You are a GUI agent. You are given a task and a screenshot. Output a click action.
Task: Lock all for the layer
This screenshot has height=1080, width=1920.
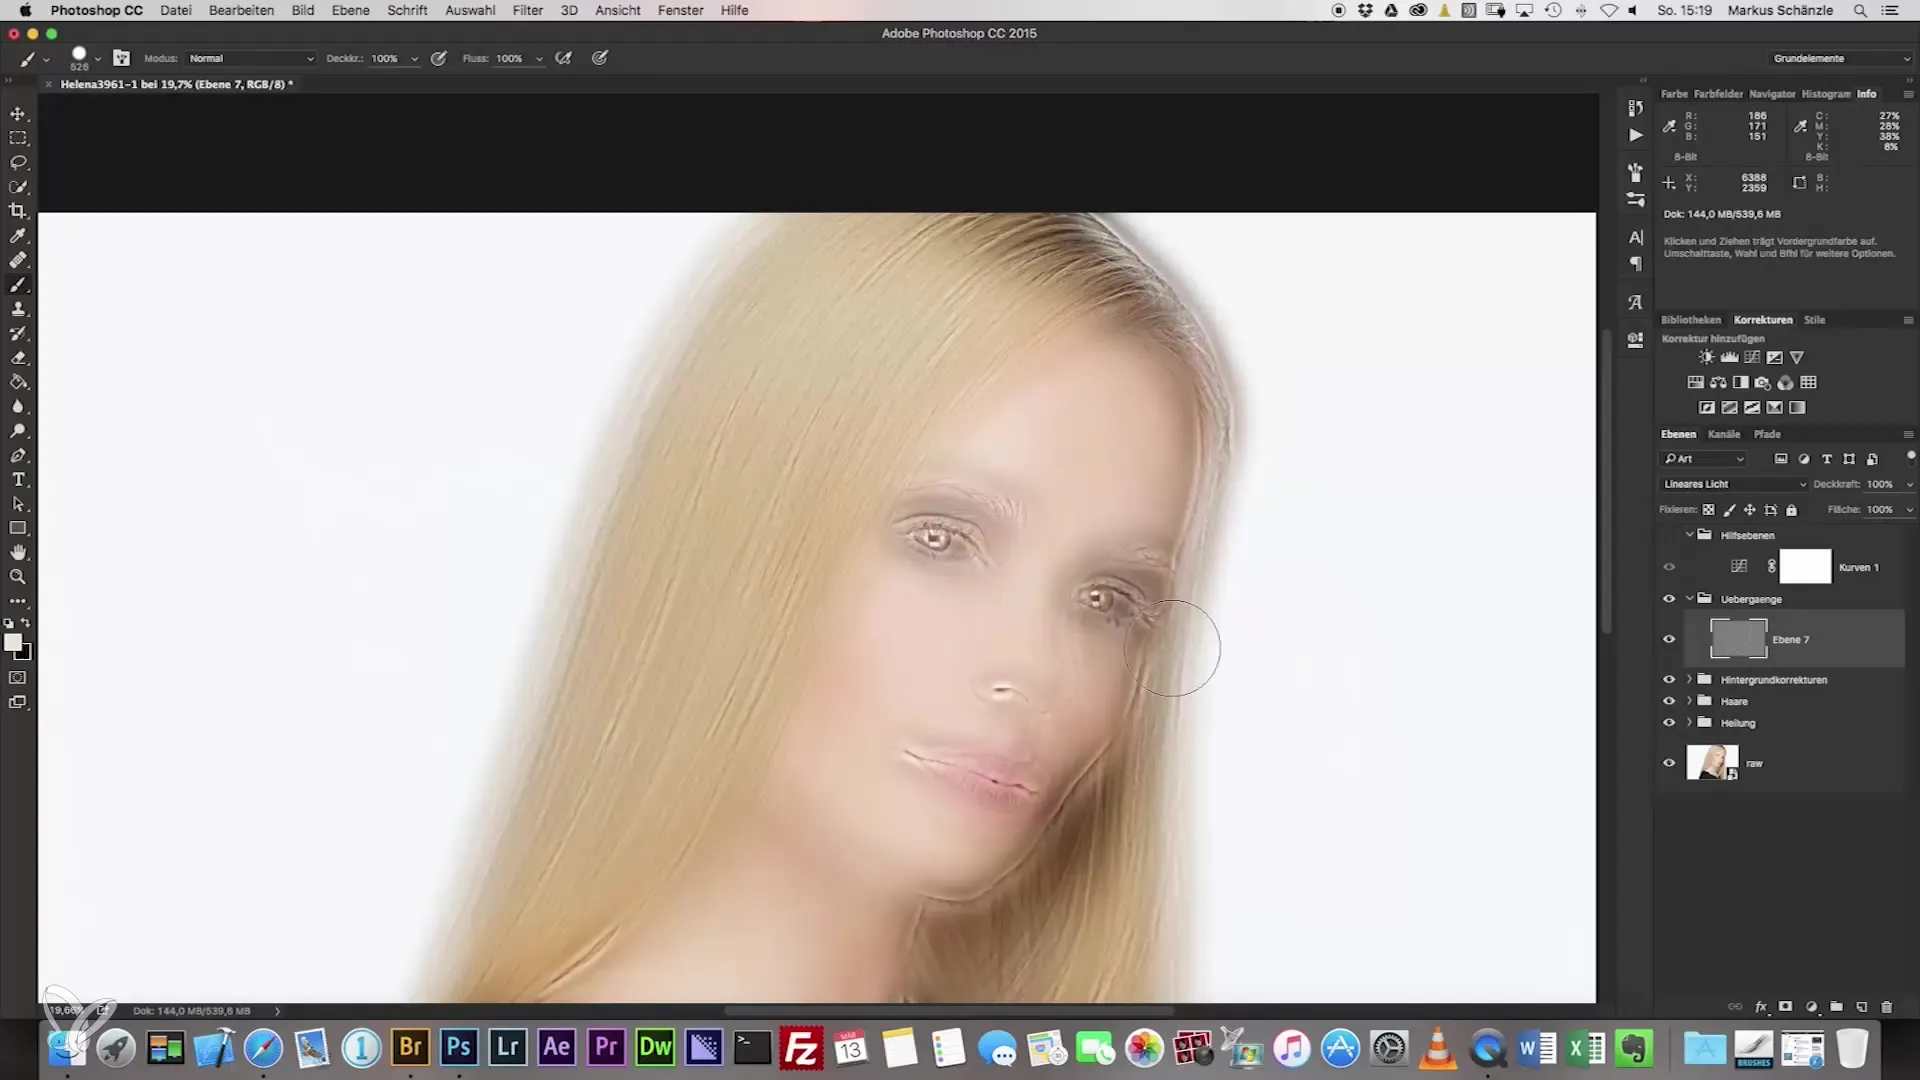pos(1792,510)
